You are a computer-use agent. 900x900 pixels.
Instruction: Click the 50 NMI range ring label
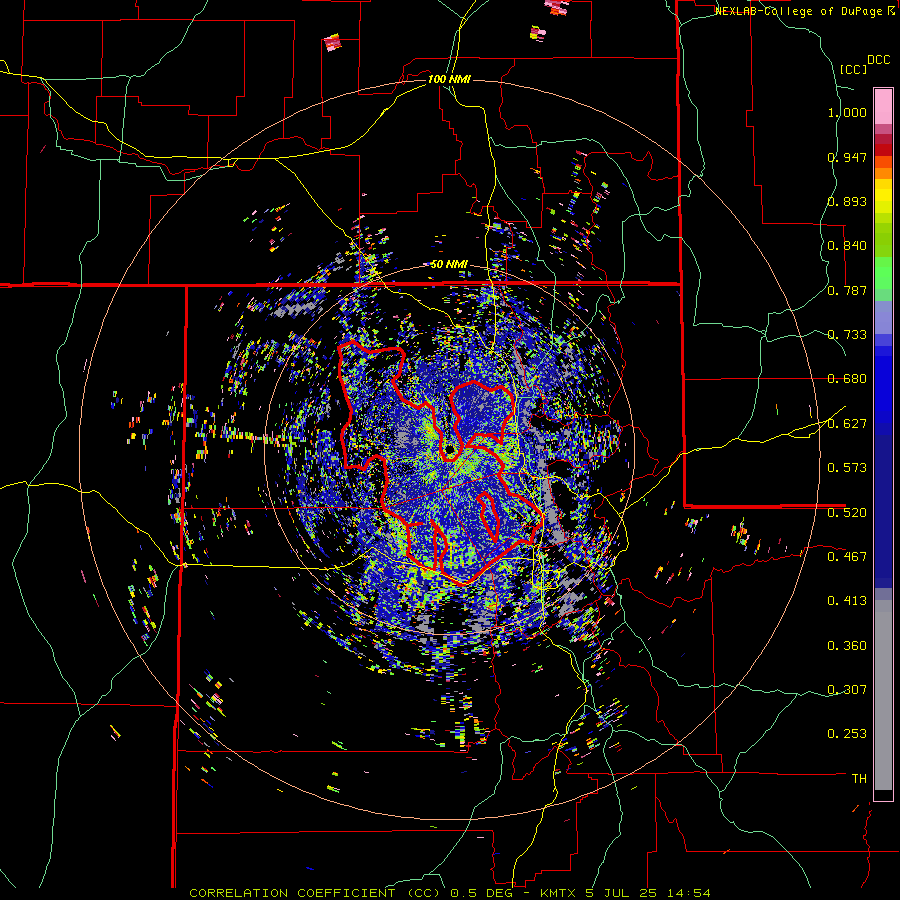449,265
